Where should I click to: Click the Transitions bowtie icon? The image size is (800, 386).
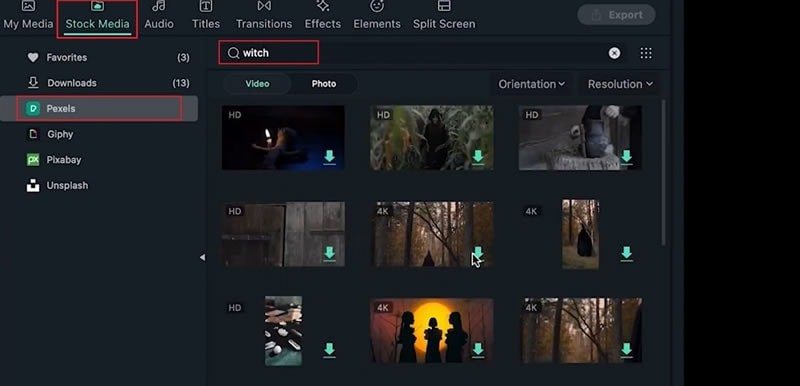pyautogui.click(x=264, y=6)
